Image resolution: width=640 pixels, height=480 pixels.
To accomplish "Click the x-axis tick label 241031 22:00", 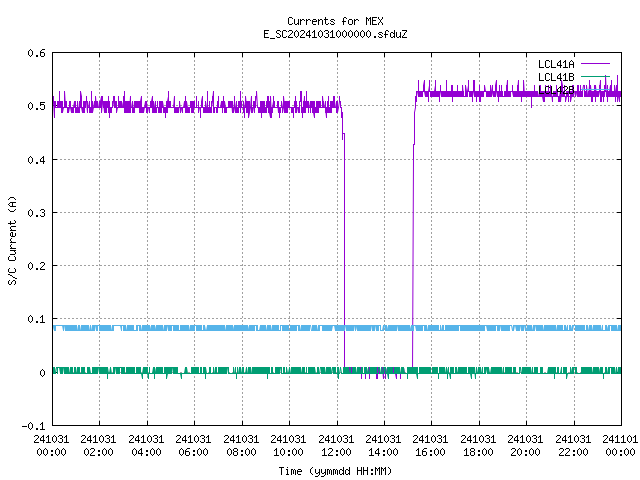I will click(x=573, y=446).
